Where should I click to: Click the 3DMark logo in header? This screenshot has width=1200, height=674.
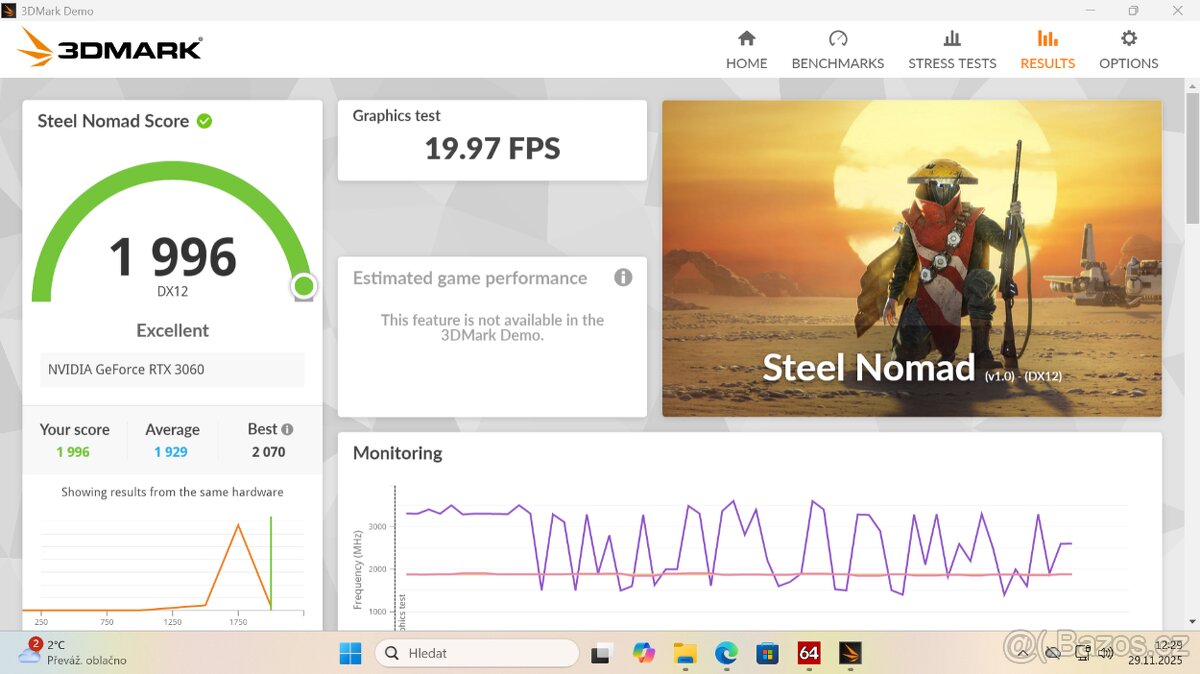(x=110, y=48)
